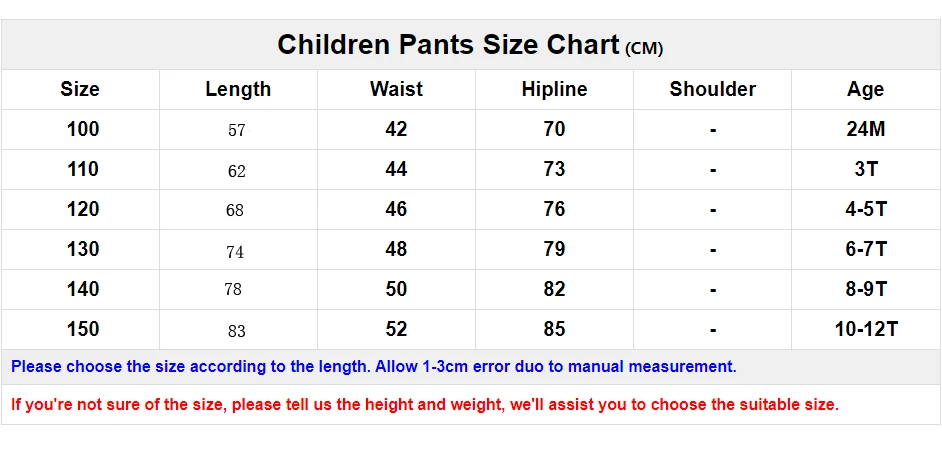Image resolution: width=942 pixels, height=450 pixels.
Task: Select size 150 row label
Action: click(83, 329)
